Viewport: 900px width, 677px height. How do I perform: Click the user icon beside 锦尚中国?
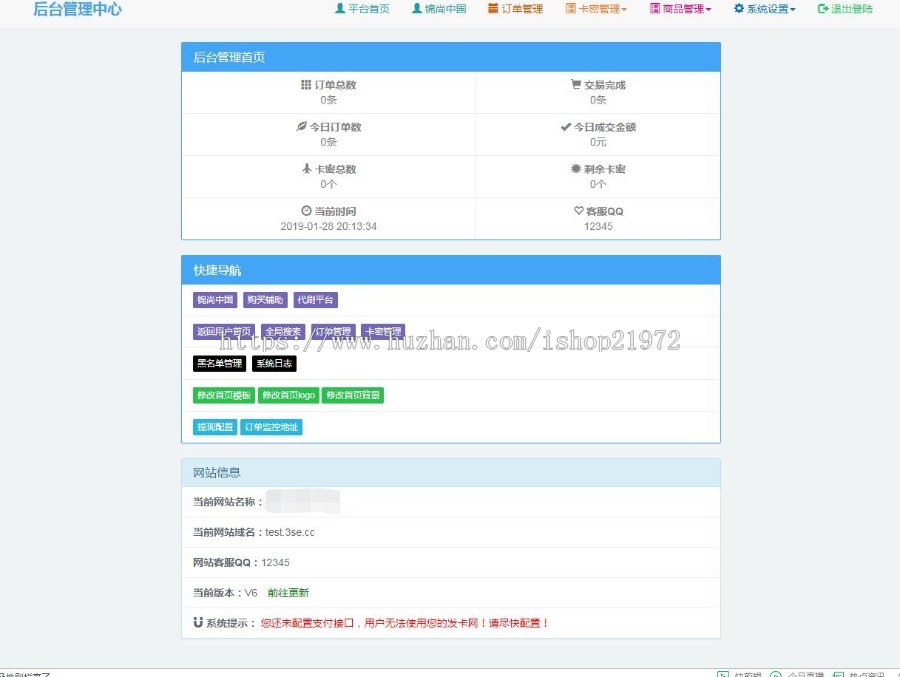click(x=417, y=9)
